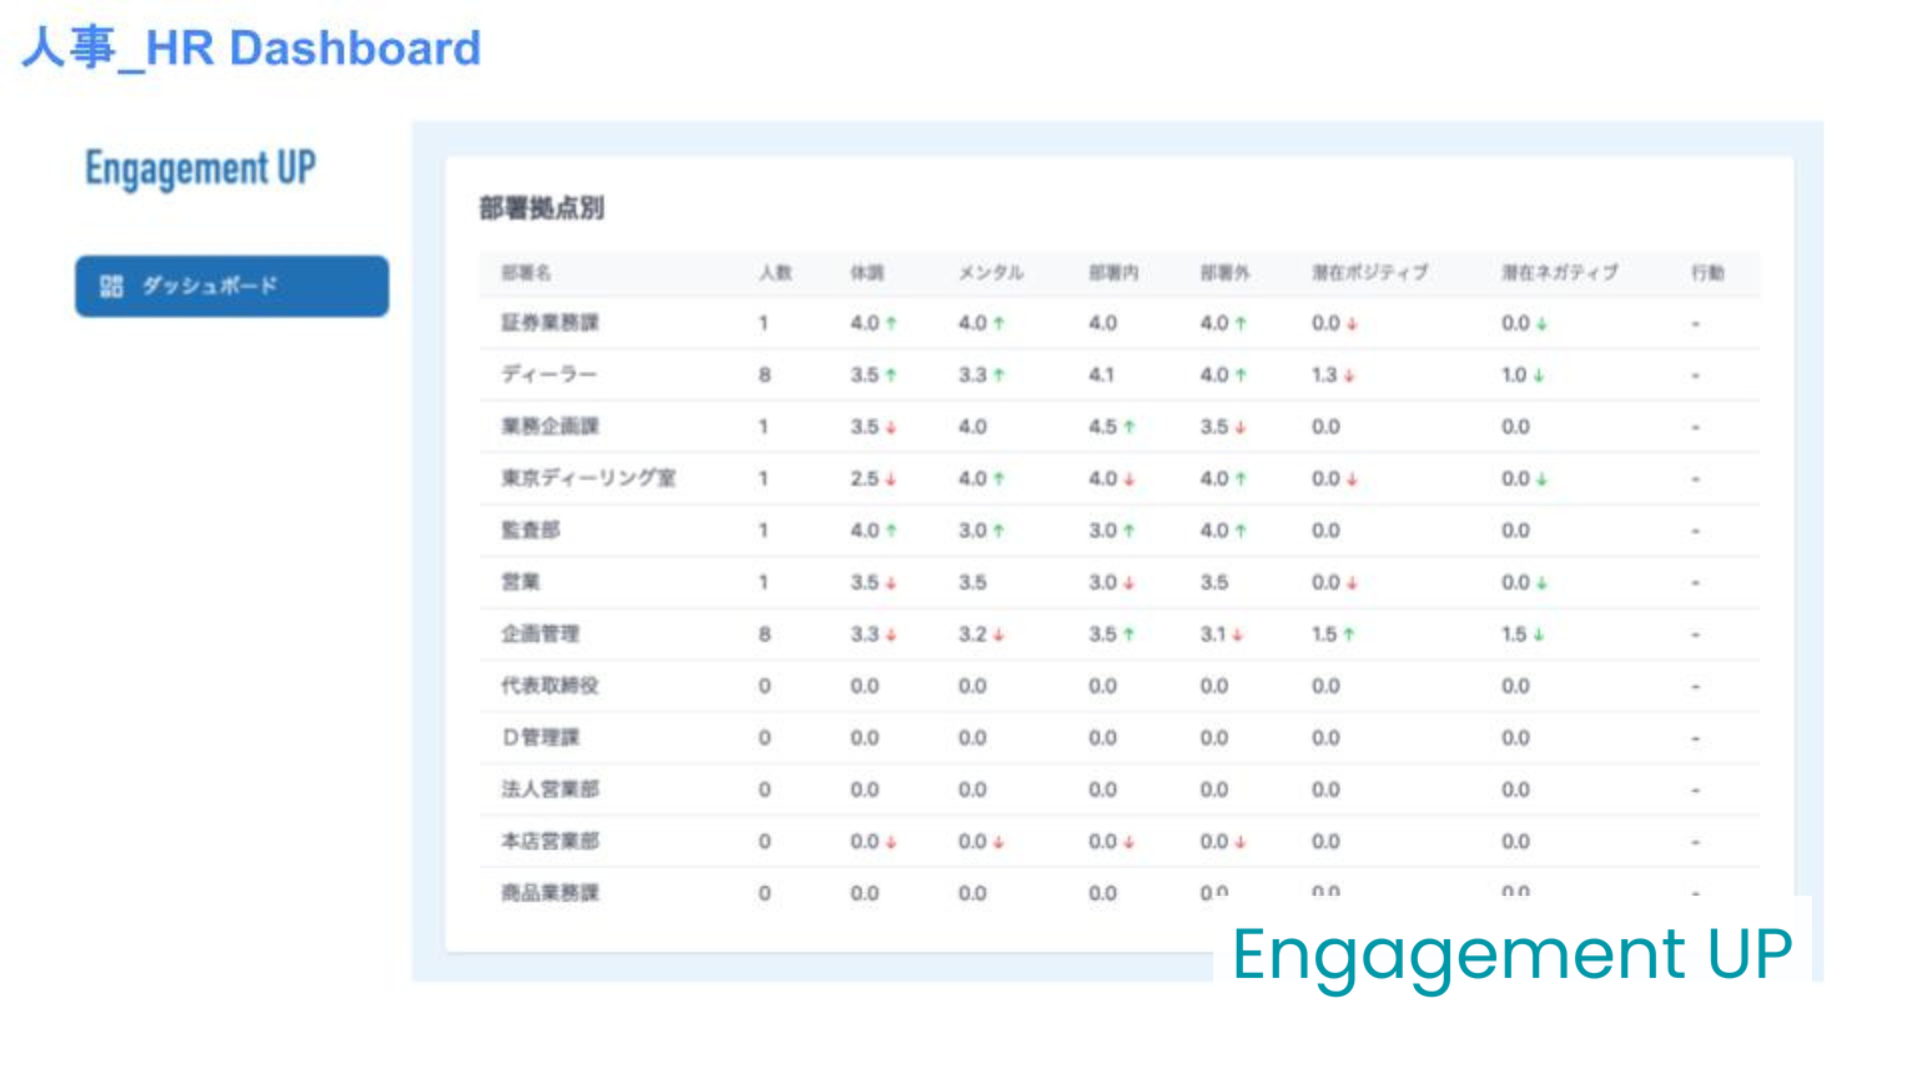
Task: Click green up arrow in 証券業務課 体調 cell
Action: point(891,323)
